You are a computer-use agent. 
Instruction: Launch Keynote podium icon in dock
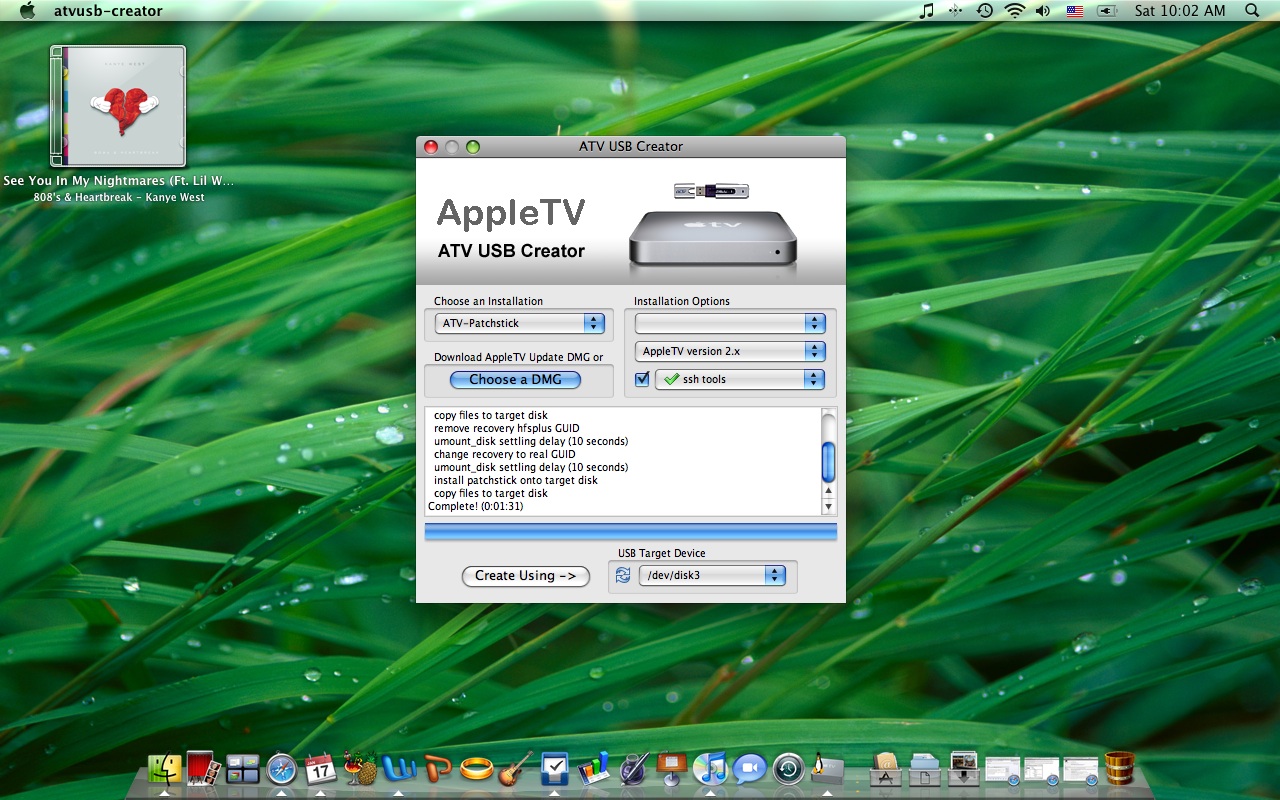point(671,768)
